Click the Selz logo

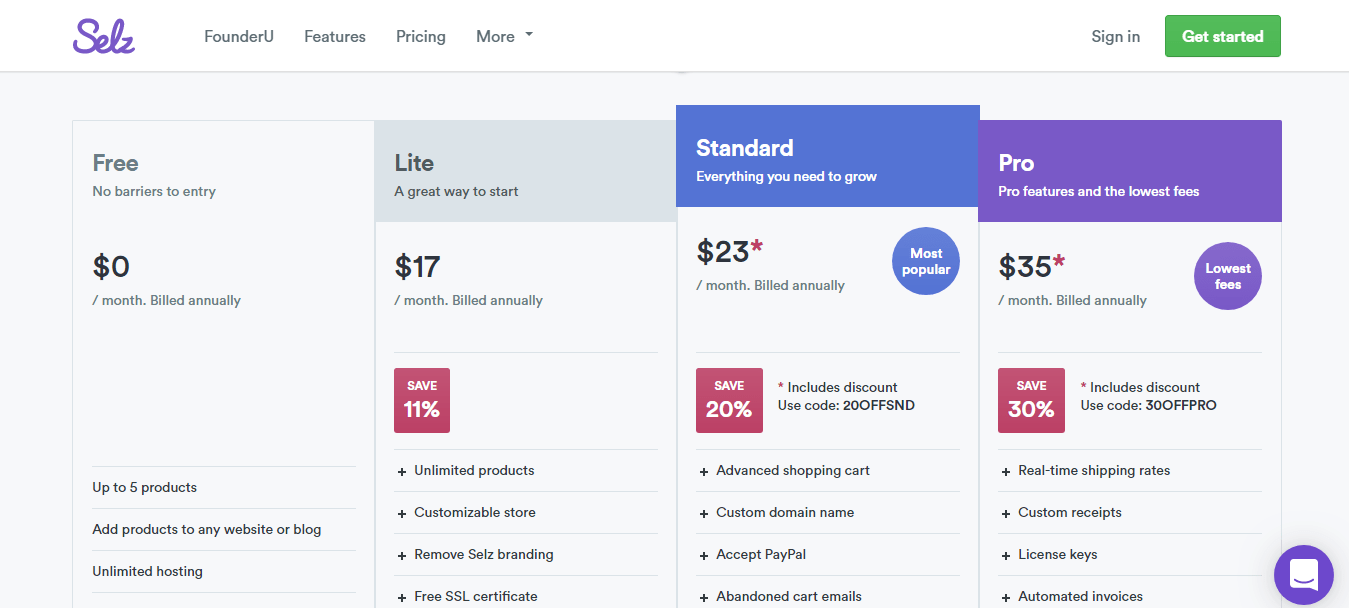coord(103,36)
